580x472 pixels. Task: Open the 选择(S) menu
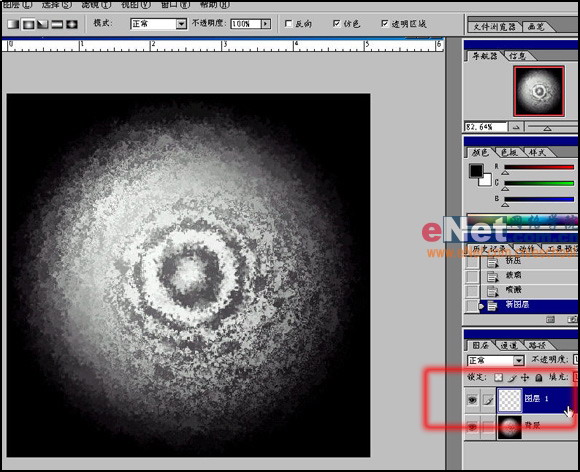point(56,5)
